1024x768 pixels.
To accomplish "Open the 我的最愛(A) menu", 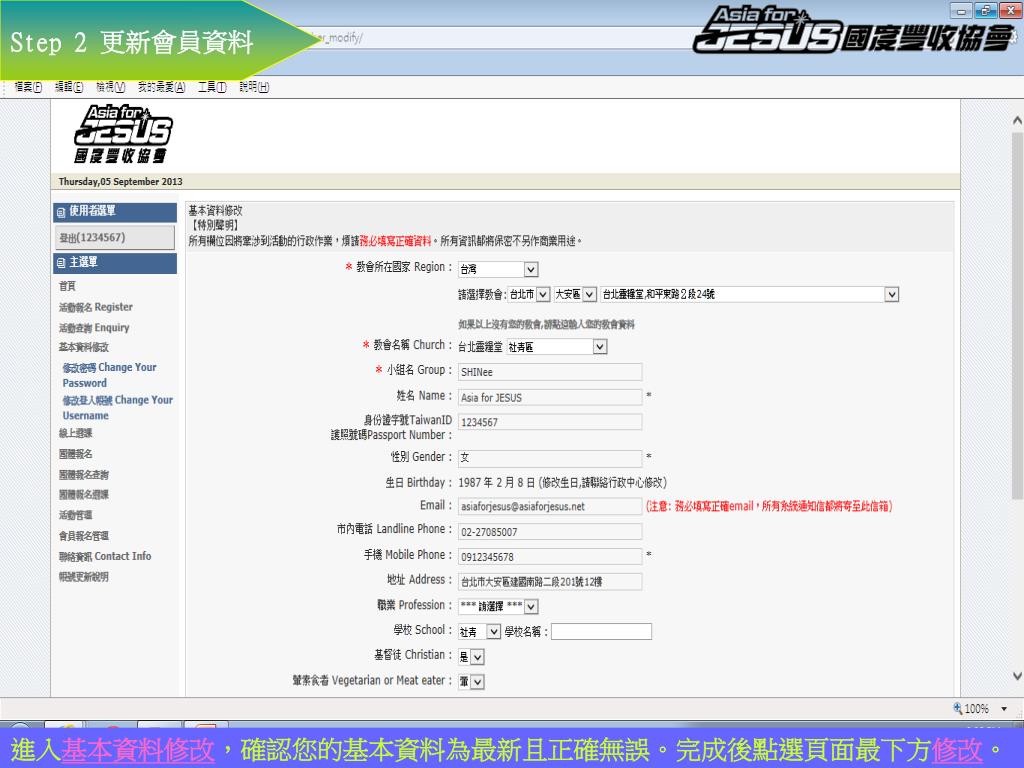I will coord(161,87).
